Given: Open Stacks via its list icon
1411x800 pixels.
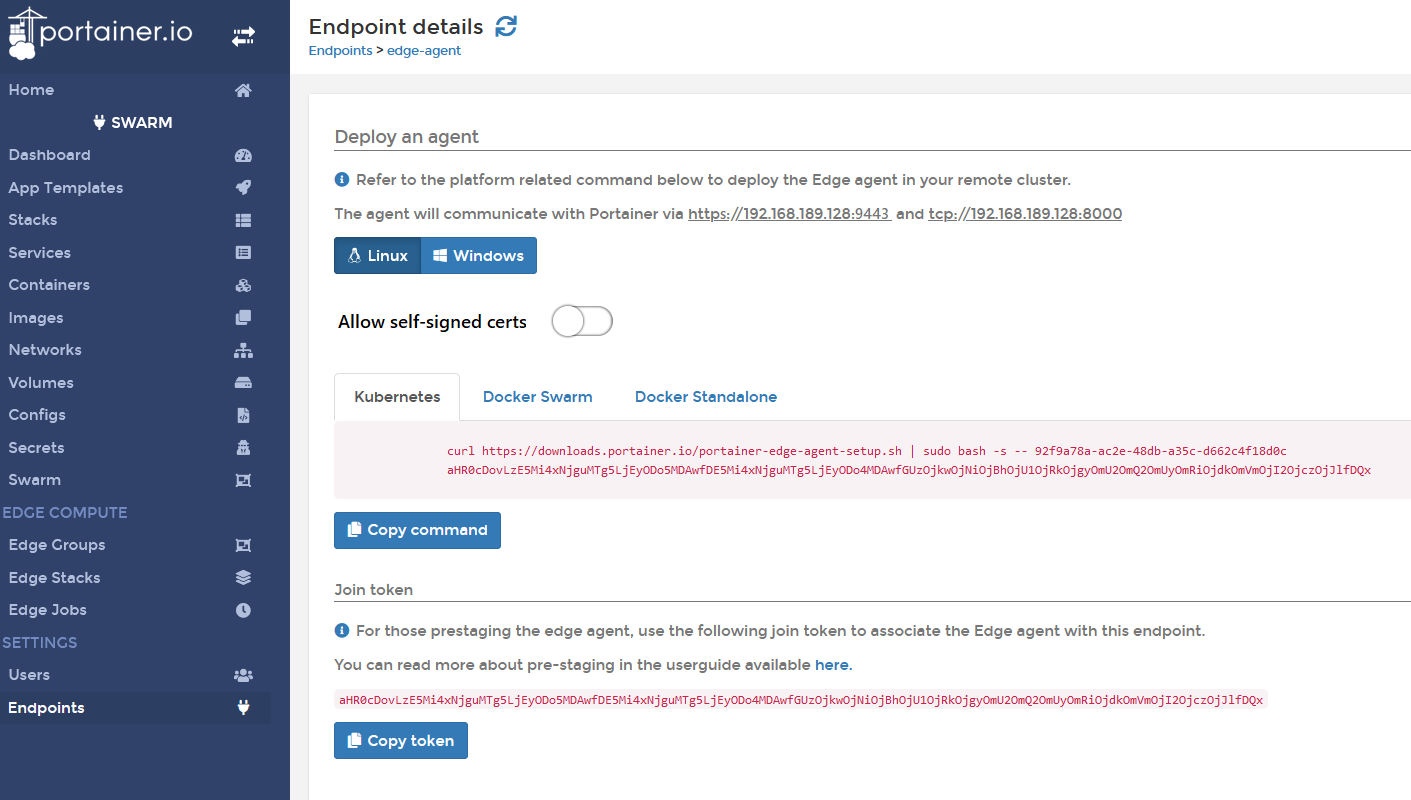Looking at the screenshot, I should pos(243,219).
